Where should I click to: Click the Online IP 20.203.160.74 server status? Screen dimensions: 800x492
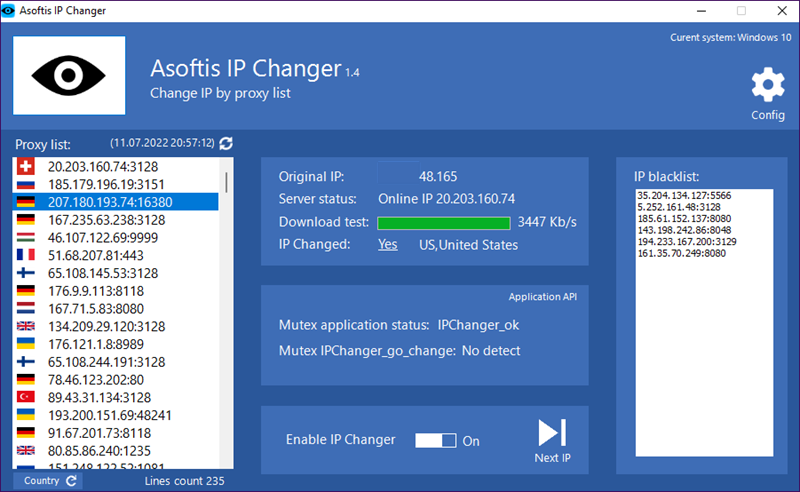pos(446,199)
